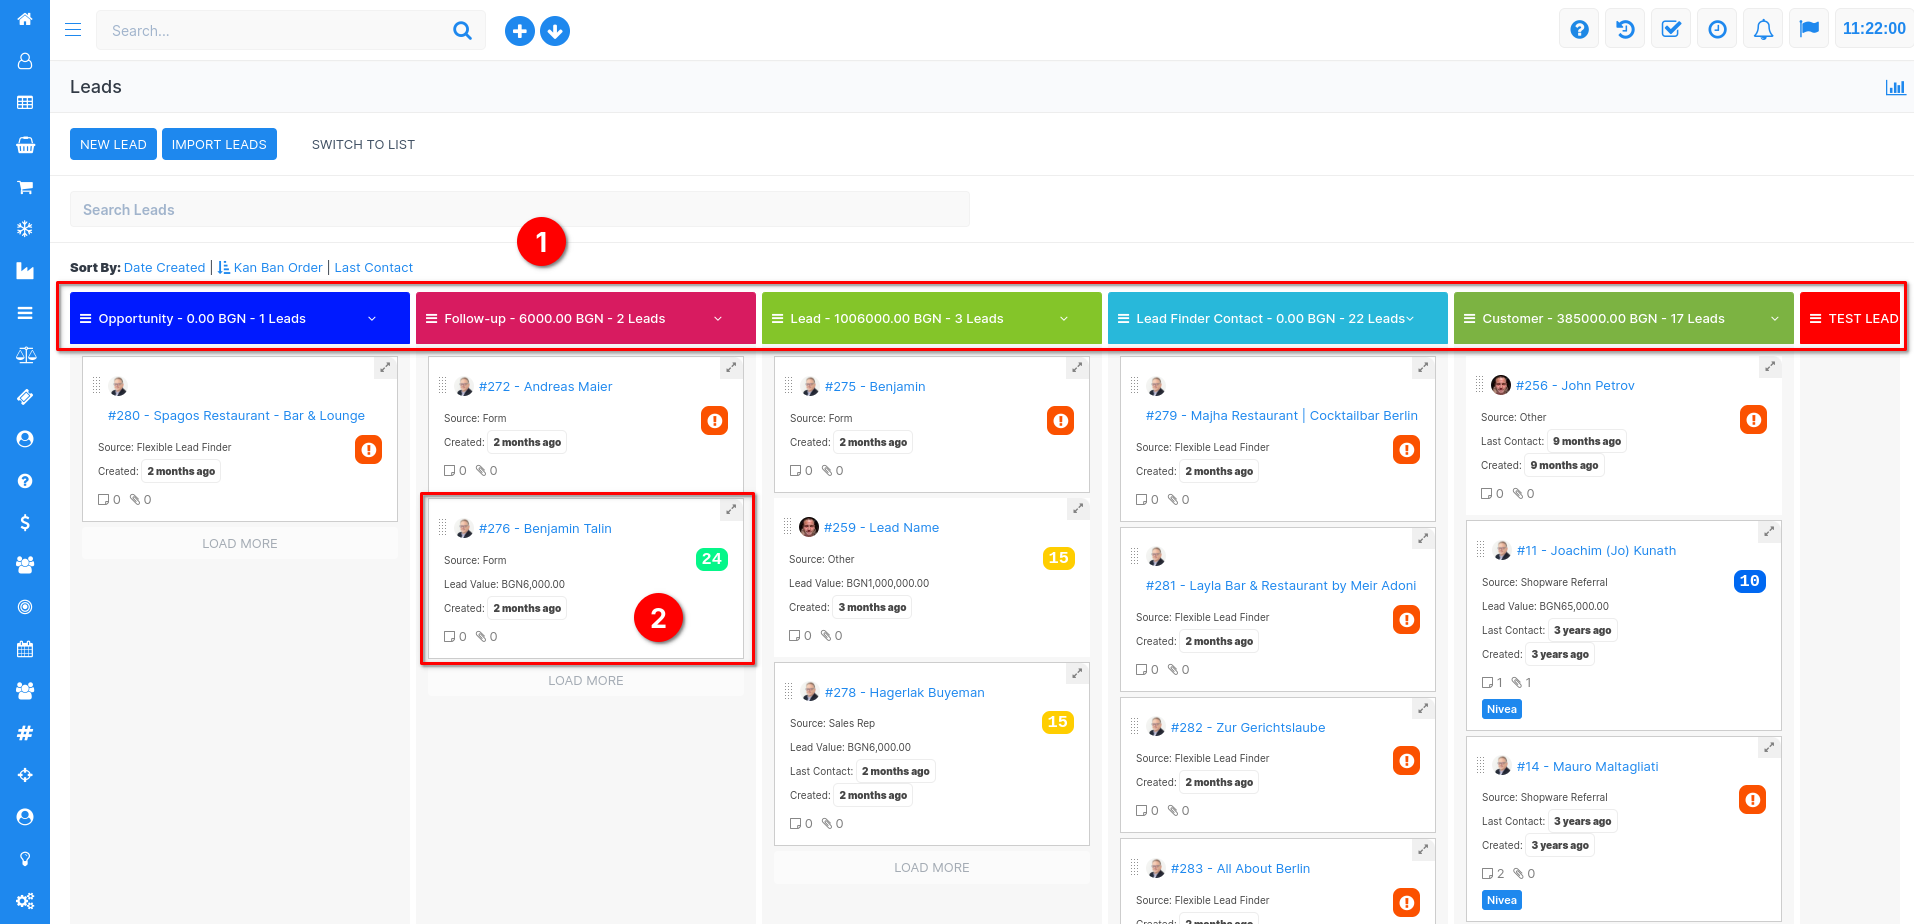Screen dimensions: 1914x924
Task: Click the checklist todo icon in top bar
Action: (x=1671, y=30)
